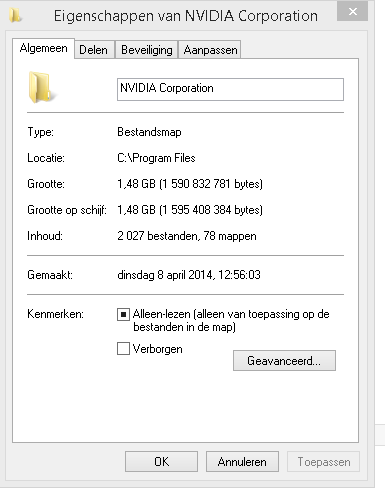Close the Eigenschappen dialog with the X button
The width and height of the screenshot is (385, 488).
[352, 12]
